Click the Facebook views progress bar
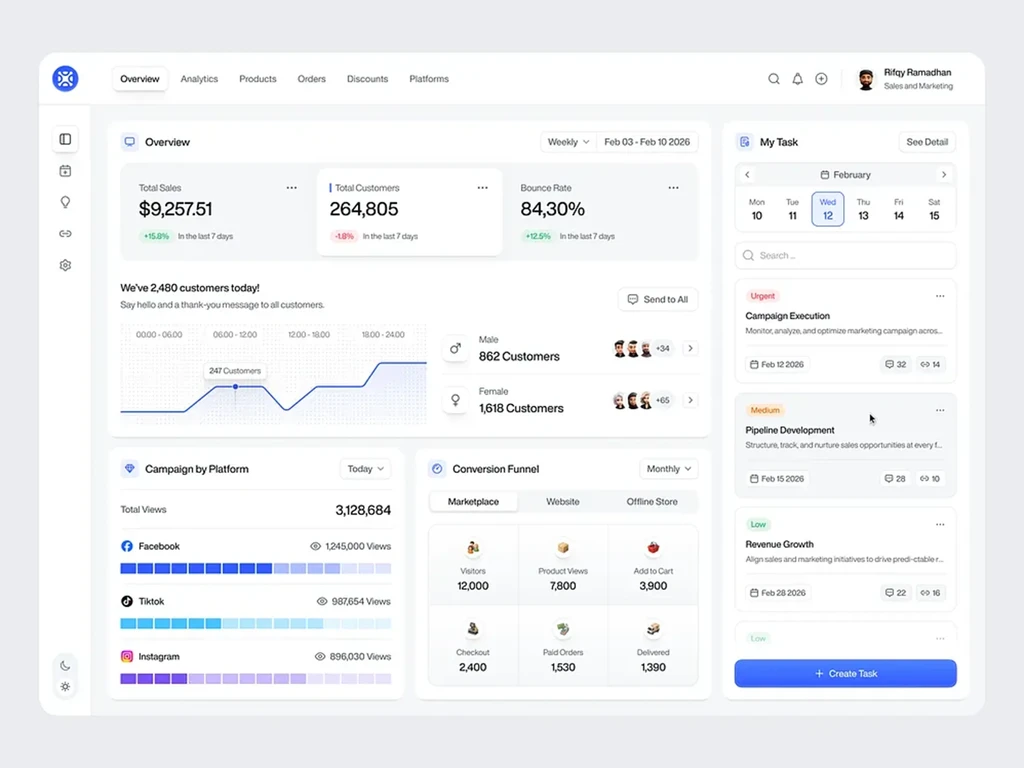Image resolution: width=1024 pixels, height=768 pixels. tap(256, 568)
